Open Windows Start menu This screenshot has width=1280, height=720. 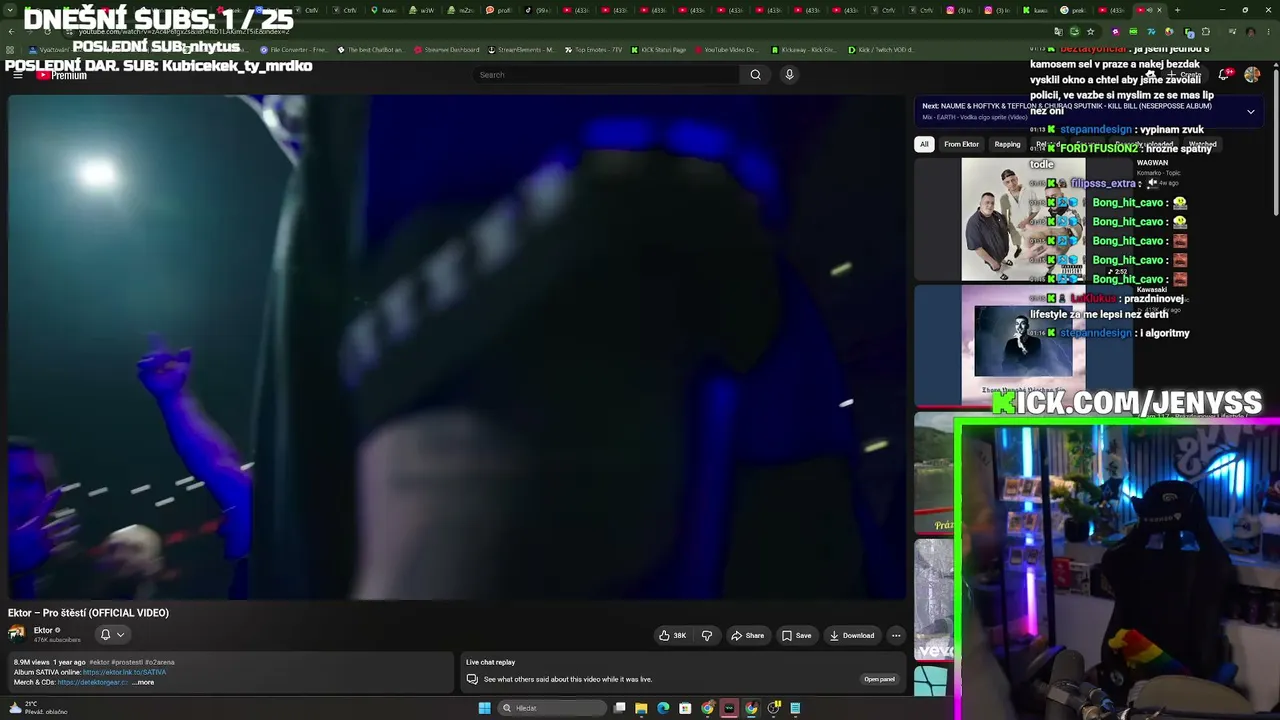[x=484, y=708]
